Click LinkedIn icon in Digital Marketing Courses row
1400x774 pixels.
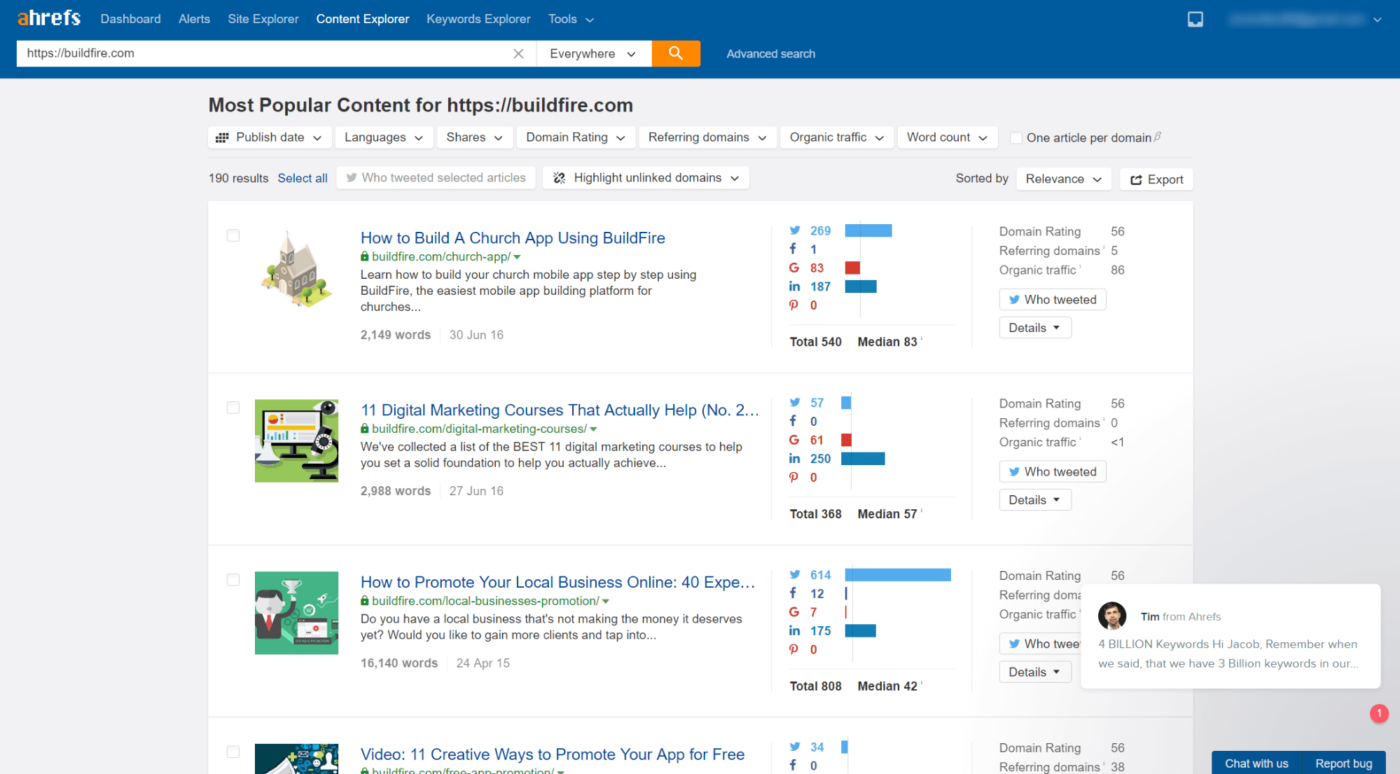[794, 459]
